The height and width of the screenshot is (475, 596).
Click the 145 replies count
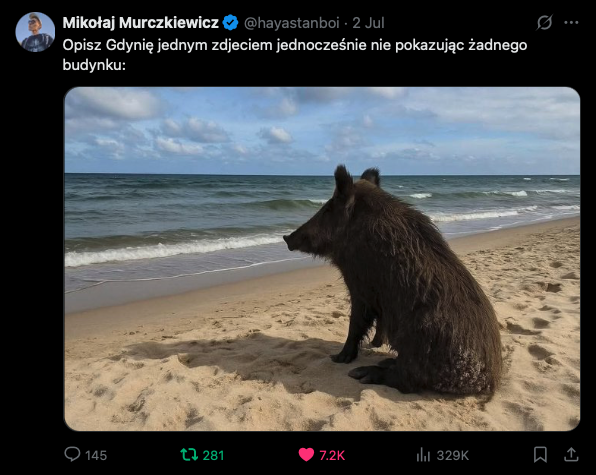(96, 455)
